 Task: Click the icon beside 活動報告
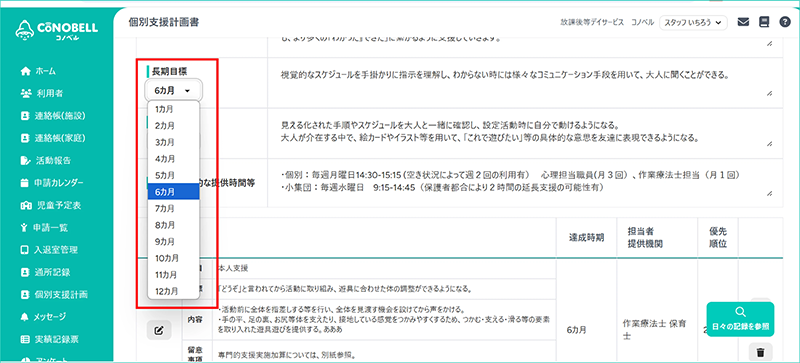(x=25, y=160)
